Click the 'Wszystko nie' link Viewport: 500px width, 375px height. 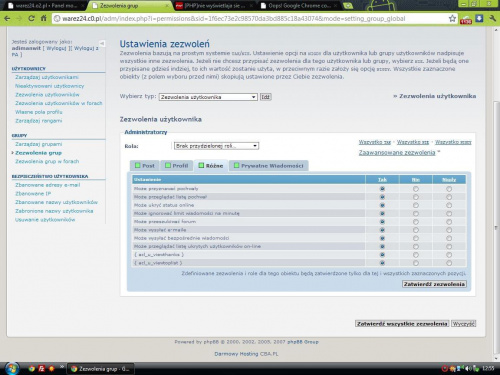coord(413,142)
